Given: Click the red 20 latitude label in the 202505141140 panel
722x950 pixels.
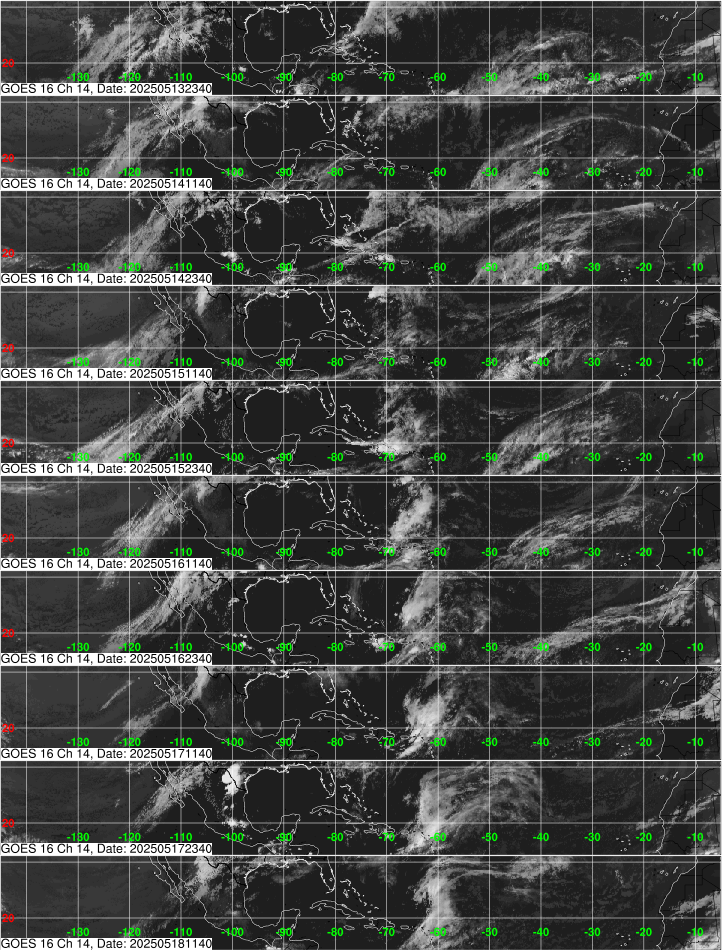Looking at the screenshot, I should [8, 158].
